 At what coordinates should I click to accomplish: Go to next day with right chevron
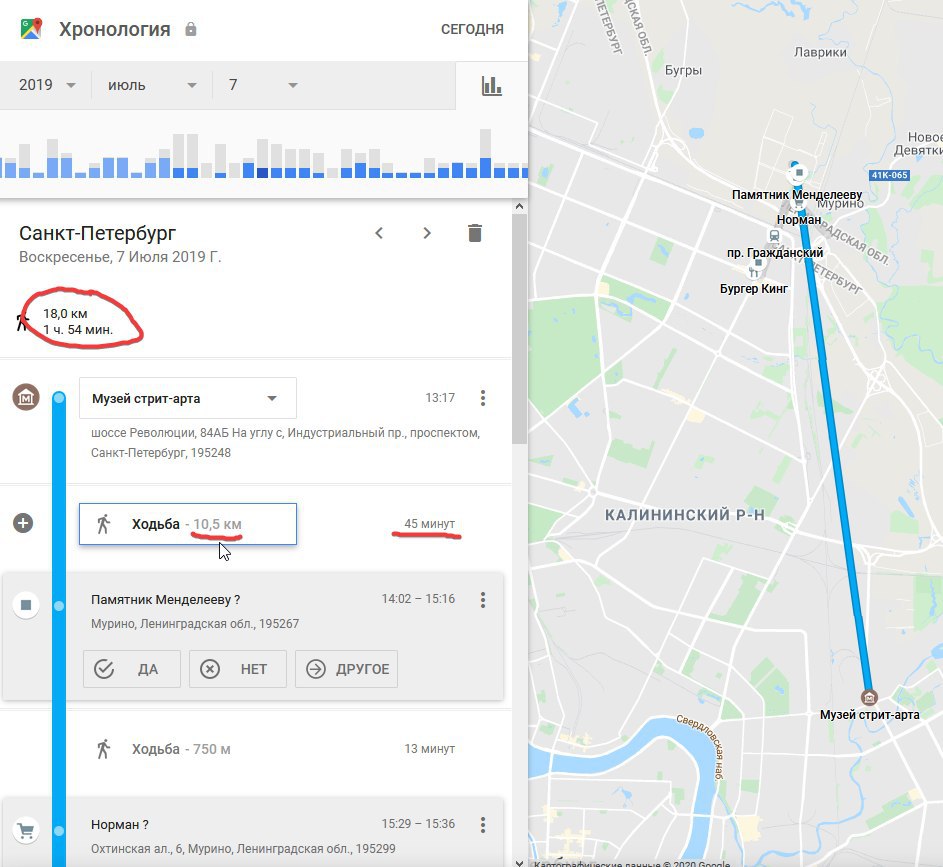pyautogui.click(x=427, y=233)
